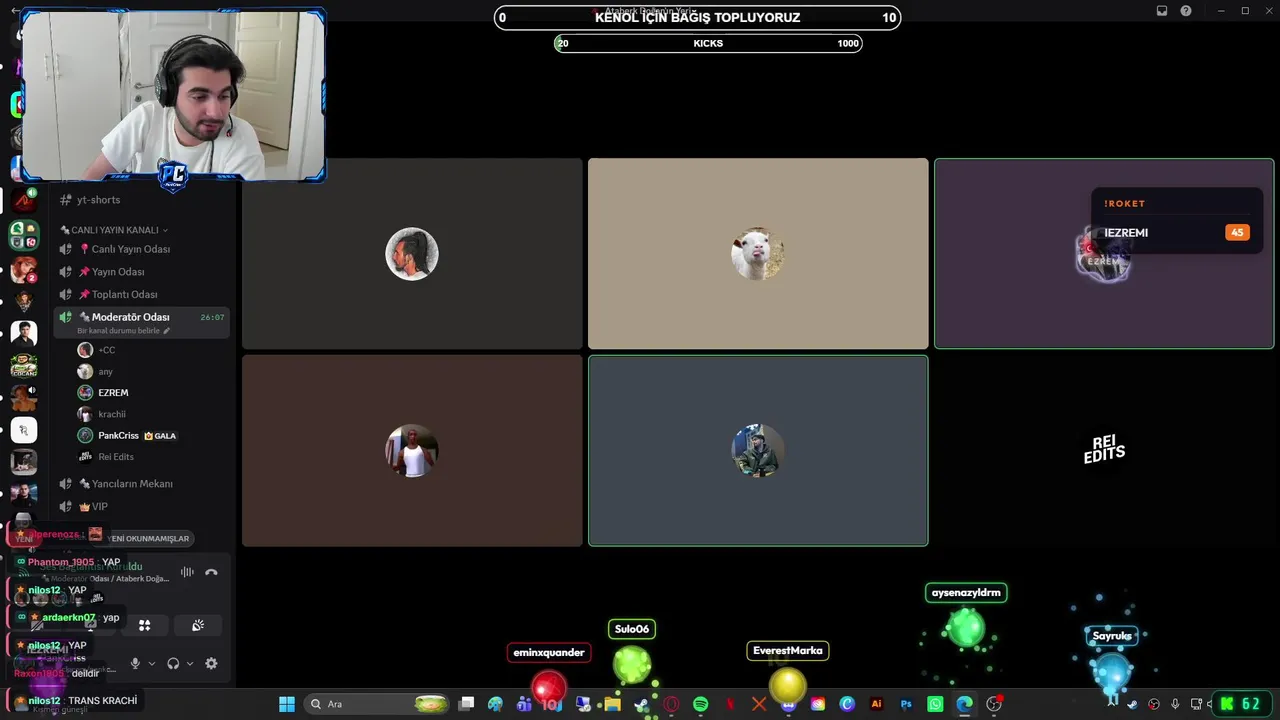Toggle headphone deafen in Discord
The image size is (1280, 720).
click(173, 663)
